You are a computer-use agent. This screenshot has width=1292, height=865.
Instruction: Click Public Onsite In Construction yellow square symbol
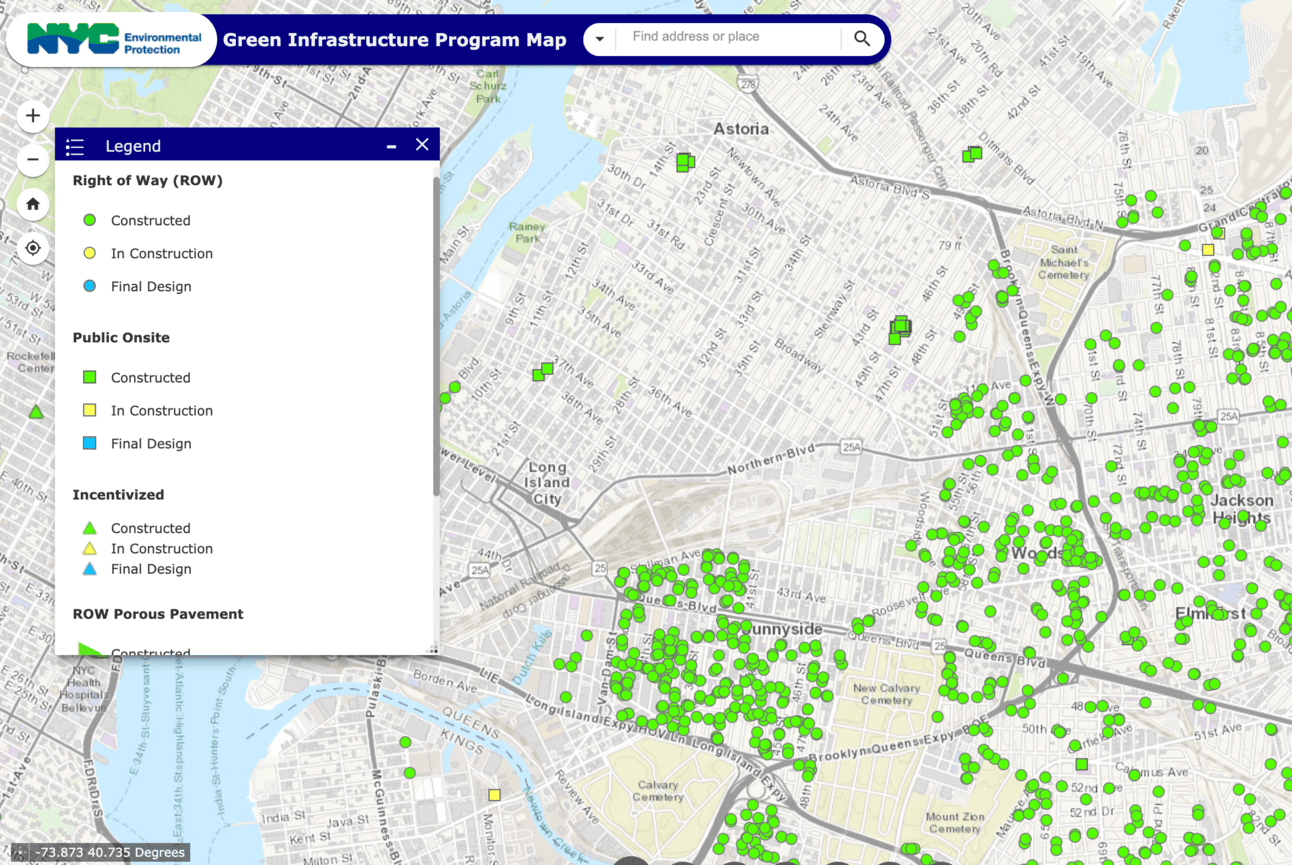pyautogui.click(x=90, y=410)
